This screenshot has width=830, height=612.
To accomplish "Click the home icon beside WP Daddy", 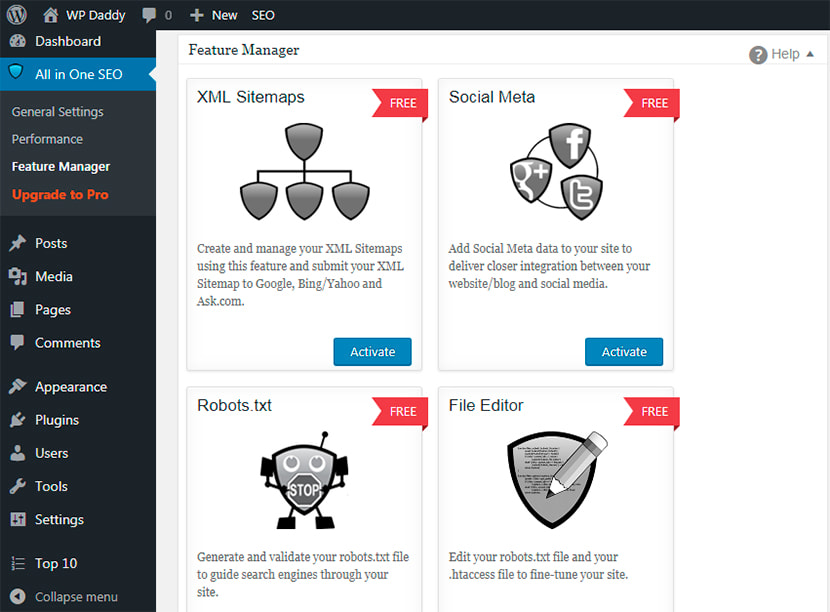I will [51, 15].
